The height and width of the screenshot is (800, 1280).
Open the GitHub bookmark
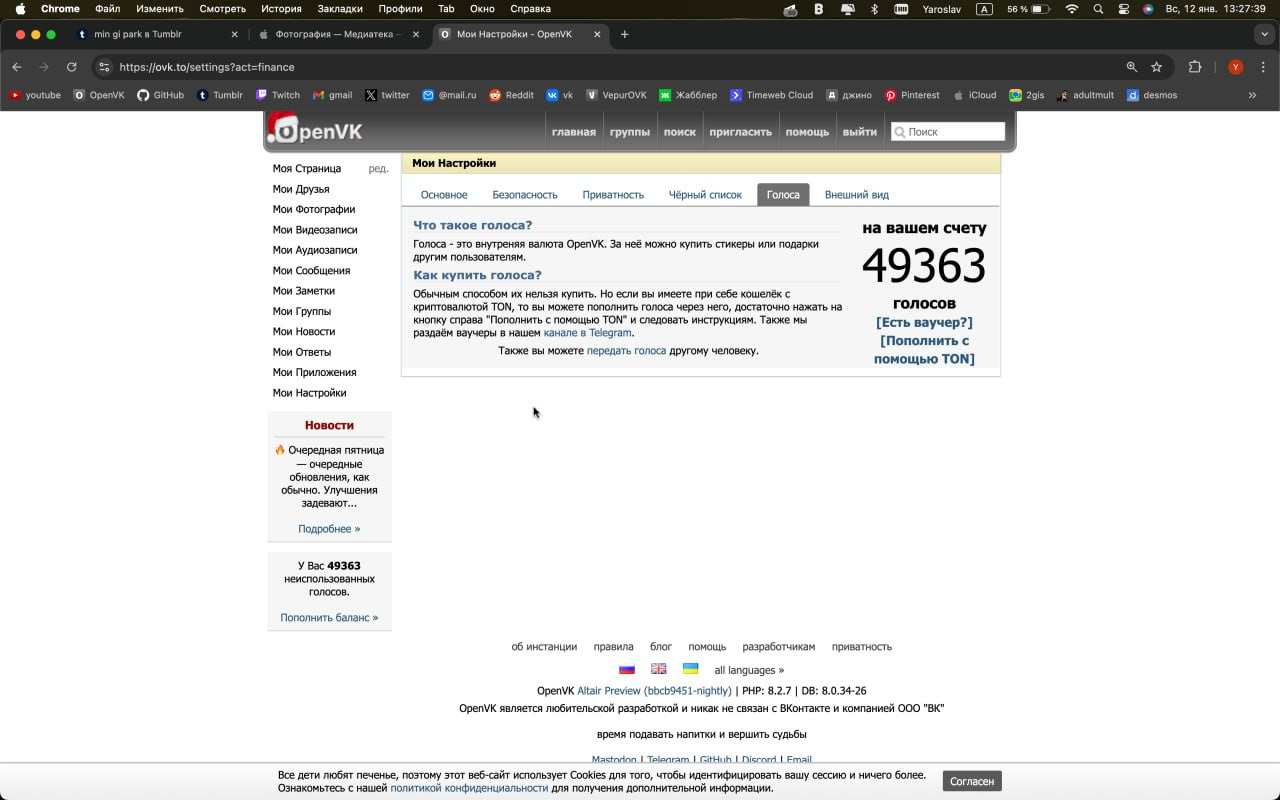(x=160, y=95)
